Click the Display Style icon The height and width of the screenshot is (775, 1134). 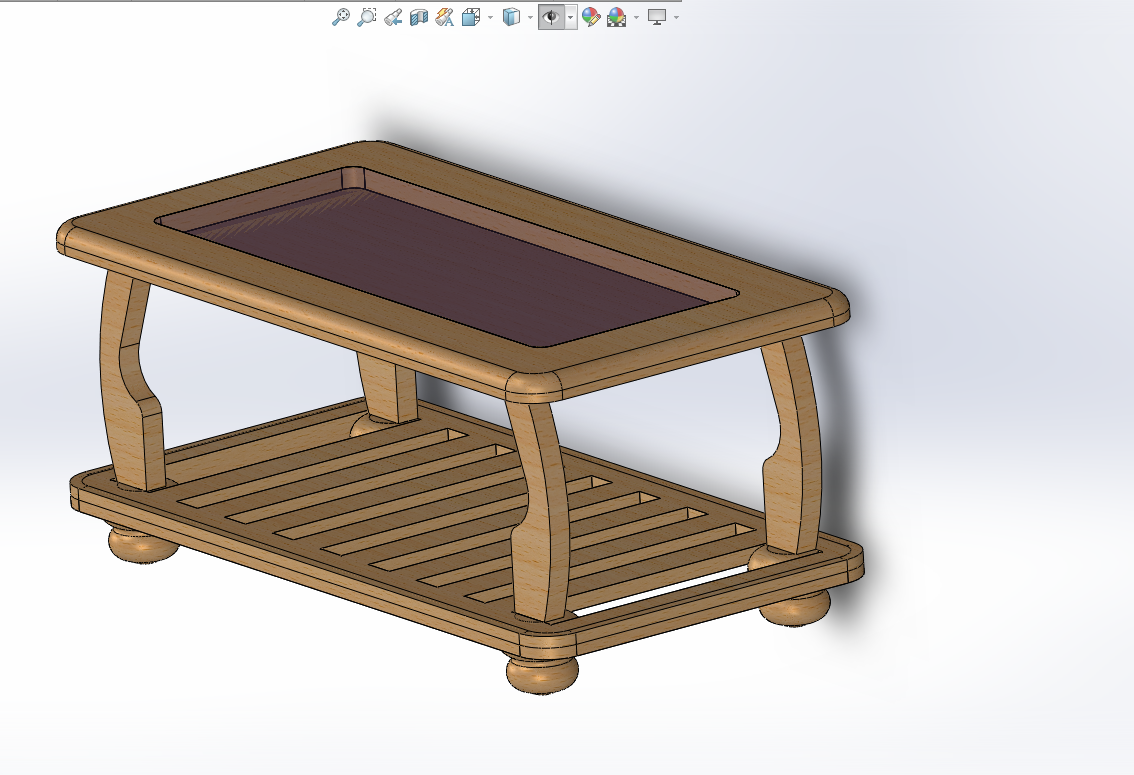tap(511, 17)
